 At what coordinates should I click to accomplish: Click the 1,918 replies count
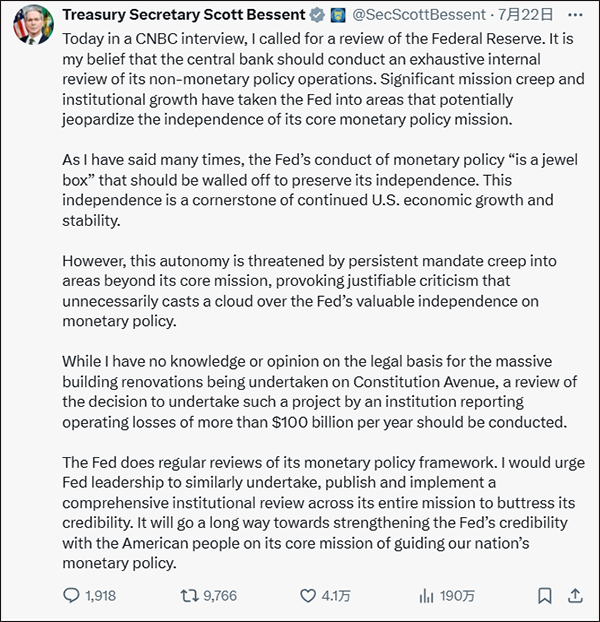coord(100,596)
